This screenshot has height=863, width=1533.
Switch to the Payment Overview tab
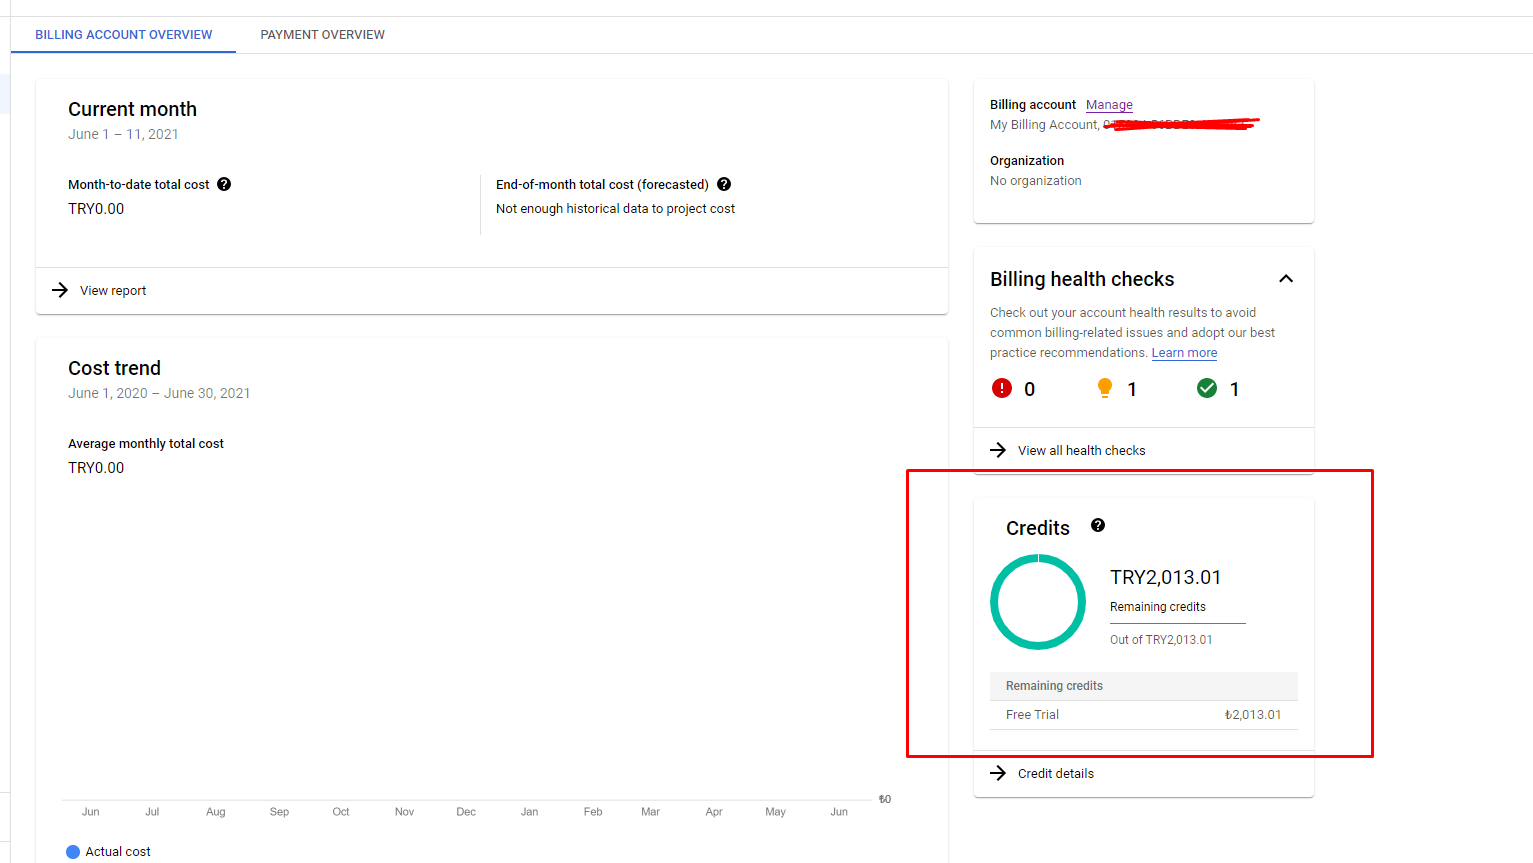(x=322, y=35)
